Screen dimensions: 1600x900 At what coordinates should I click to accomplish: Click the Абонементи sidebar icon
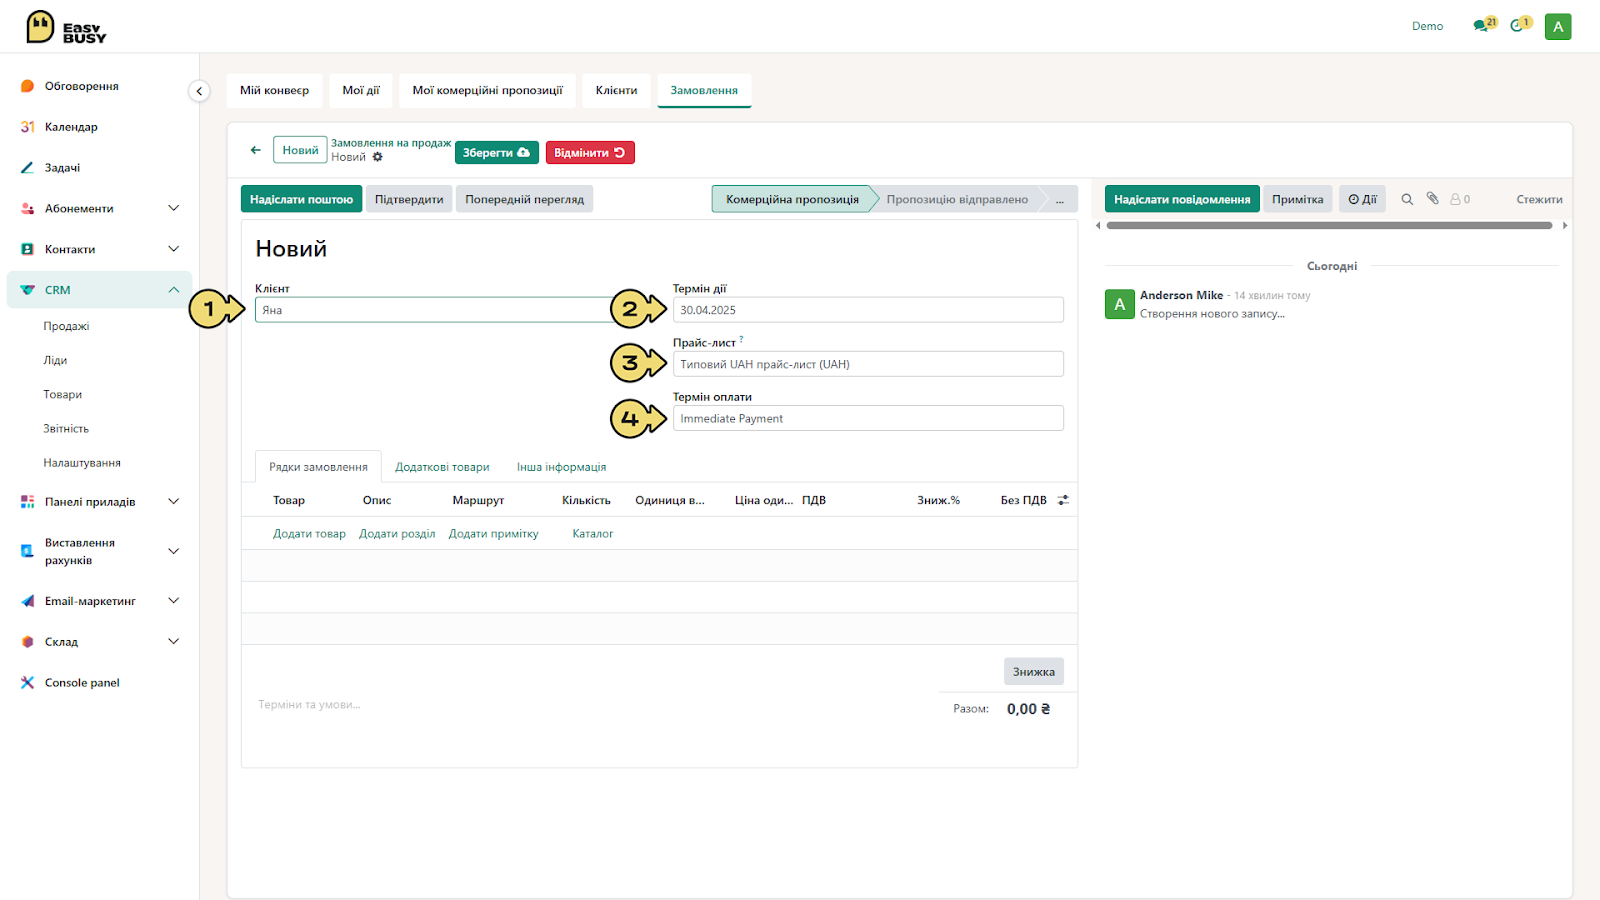click(x=27, y=209)
